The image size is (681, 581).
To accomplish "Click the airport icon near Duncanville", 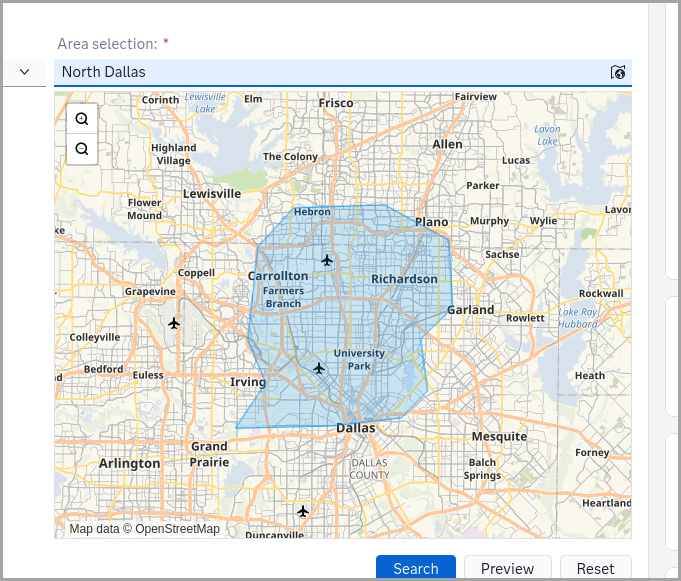I will (x=303, y=511).
